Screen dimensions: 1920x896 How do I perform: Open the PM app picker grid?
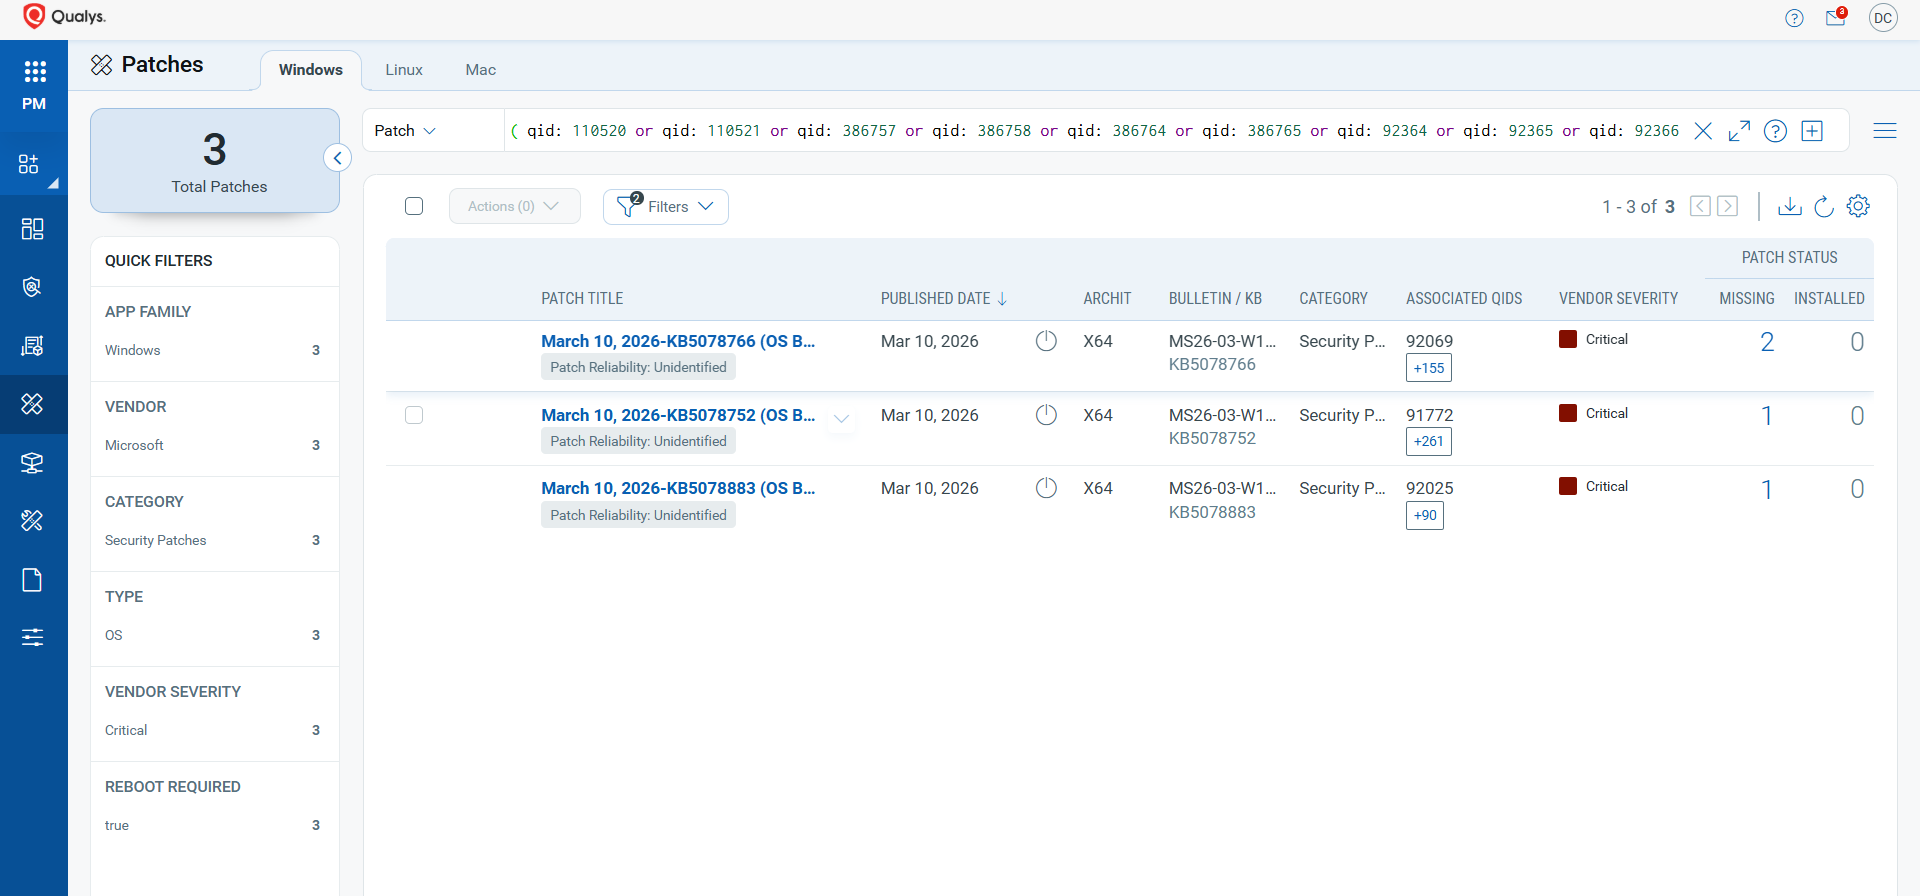coord(34,71)
